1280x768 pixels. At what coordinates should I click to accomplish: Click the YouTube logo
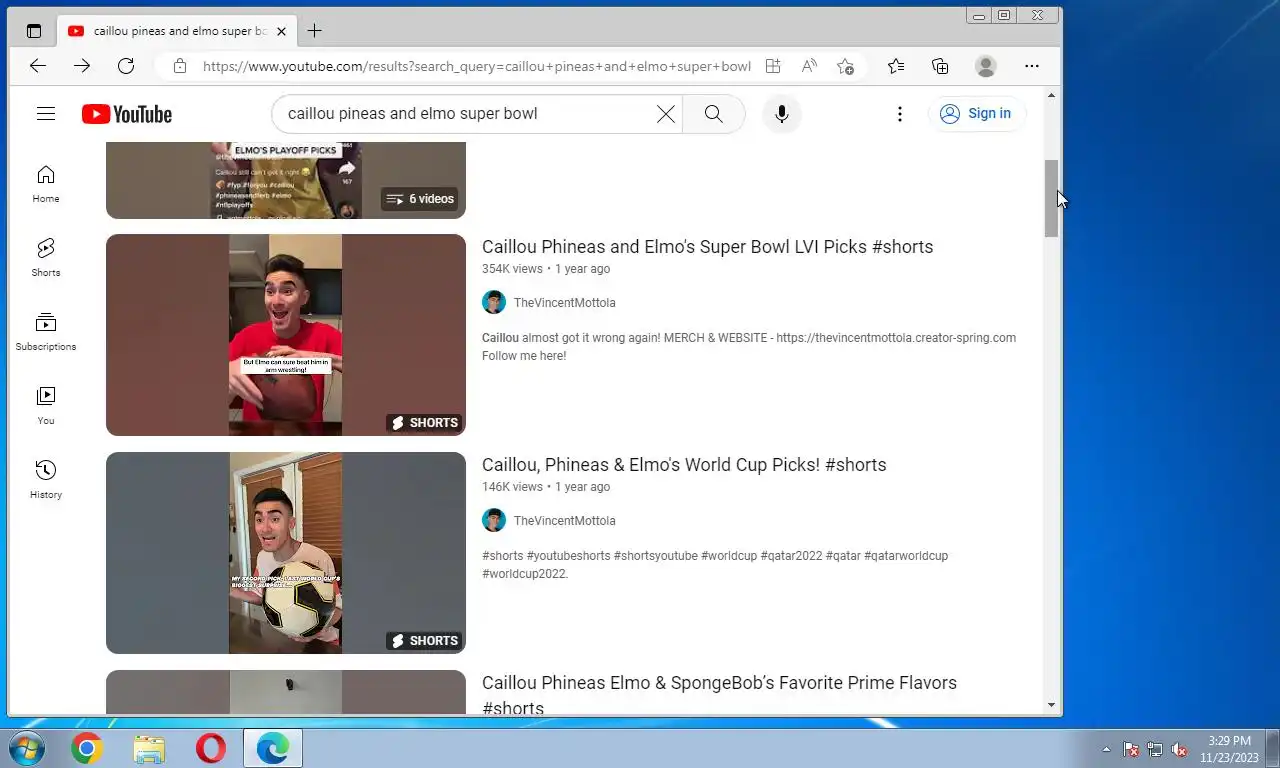click(127, 114)
